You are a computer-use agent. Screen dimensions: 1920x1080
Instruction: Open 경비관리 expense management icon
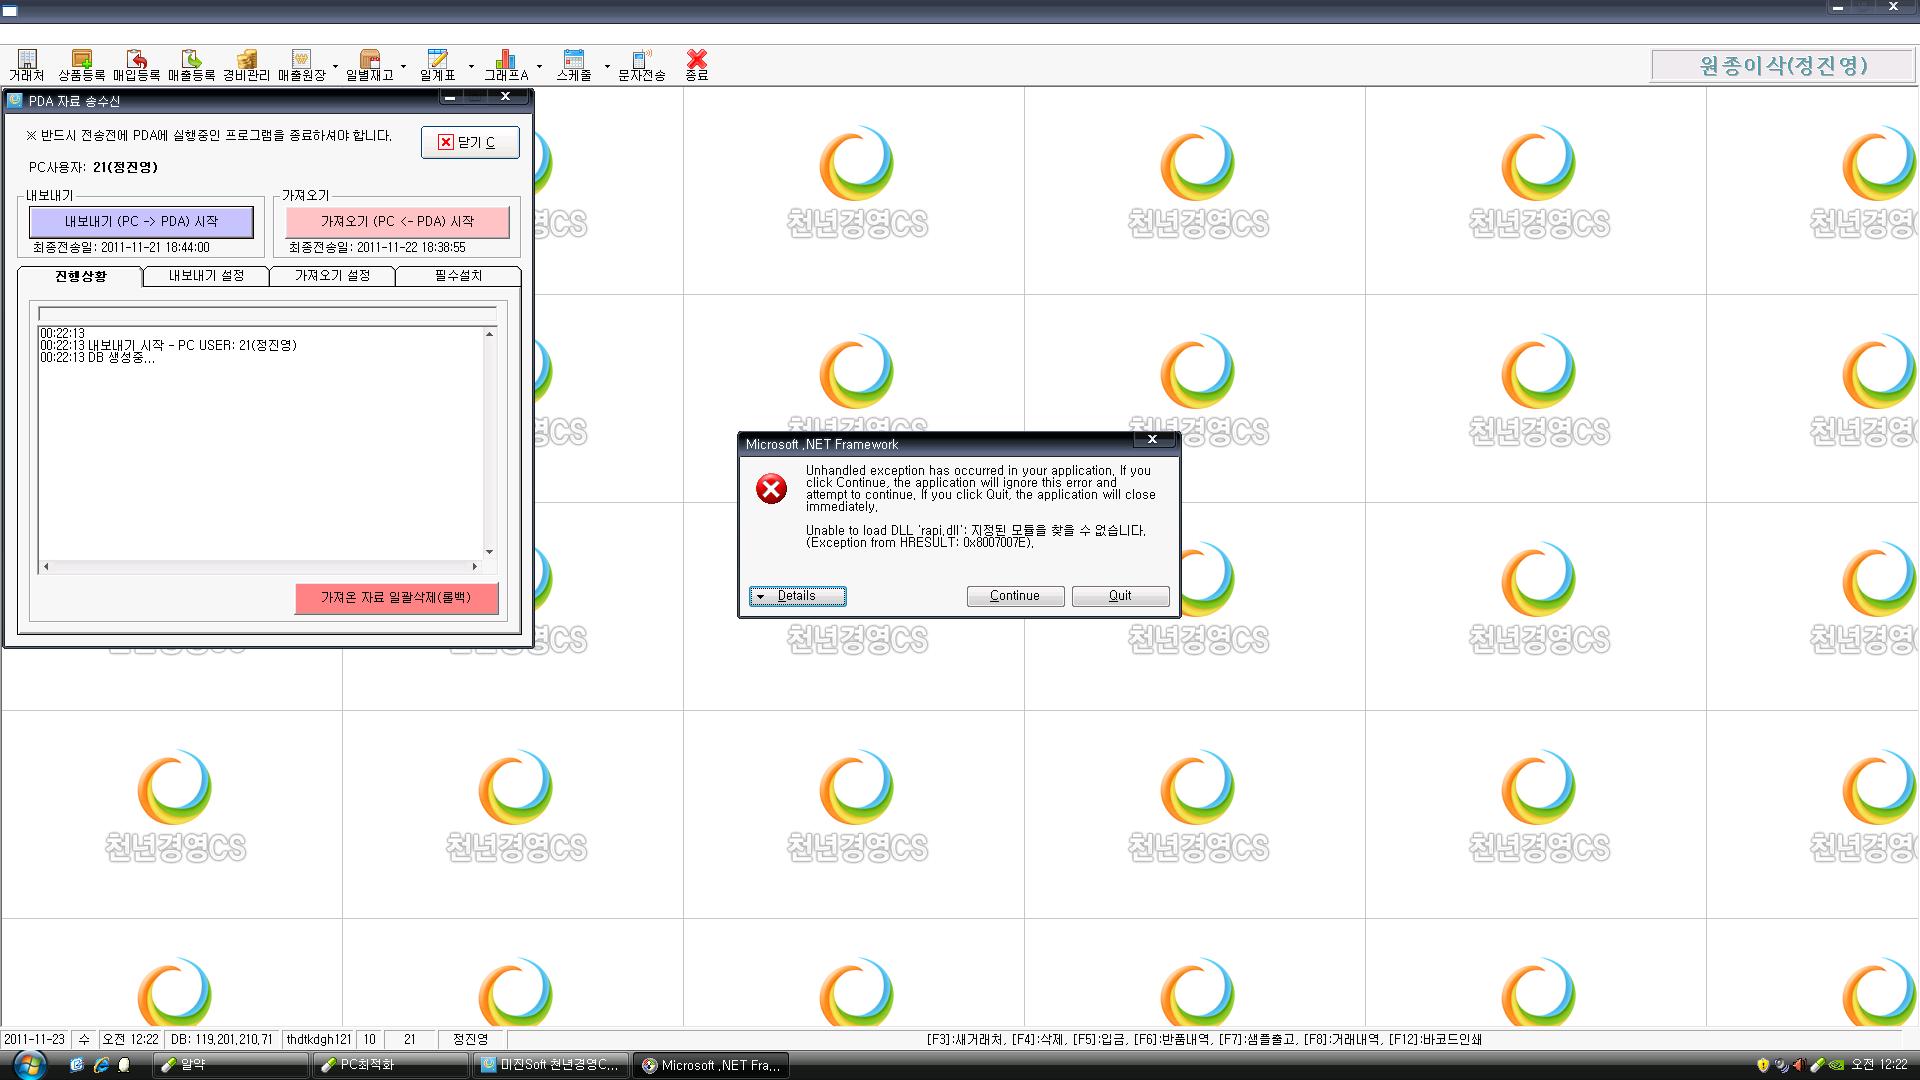(x=247, y=65)
